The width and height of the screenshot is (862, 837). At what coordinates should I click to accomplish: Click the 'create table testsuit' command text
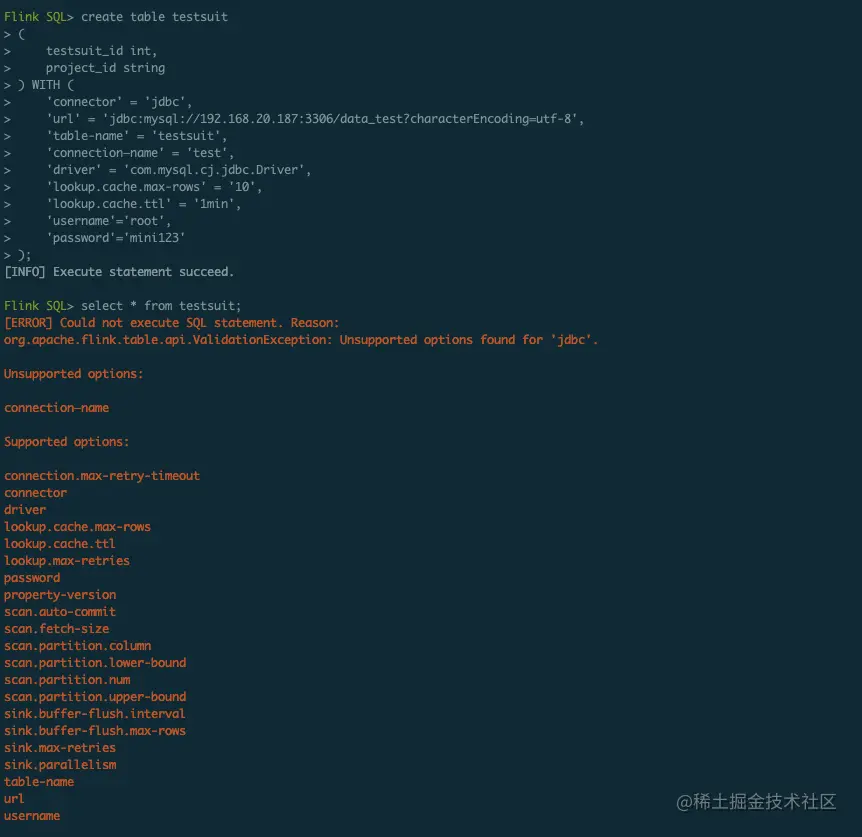[x=154, y=17]
